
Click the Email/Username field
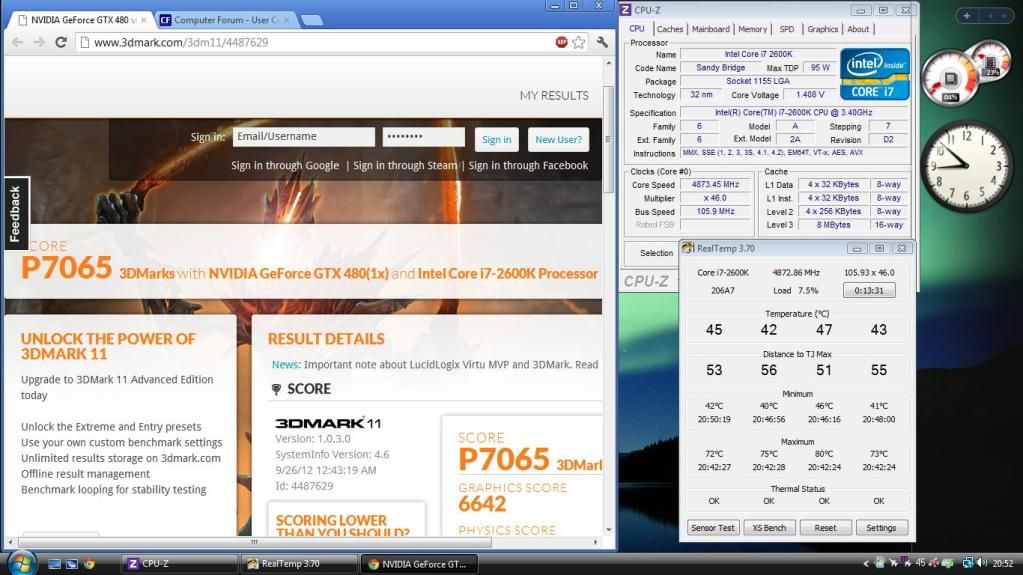coord(303,137)
